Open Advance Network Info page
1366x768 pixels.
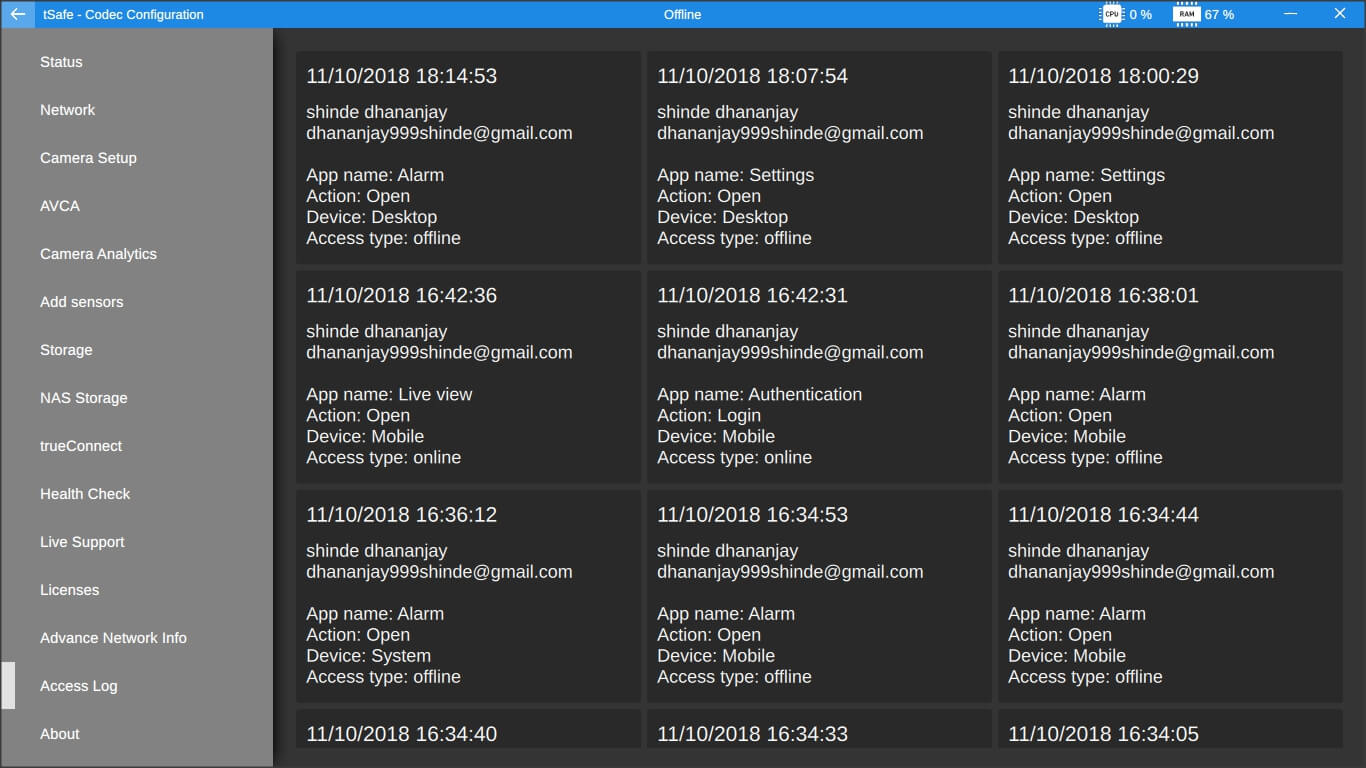(x=113, y=638)
